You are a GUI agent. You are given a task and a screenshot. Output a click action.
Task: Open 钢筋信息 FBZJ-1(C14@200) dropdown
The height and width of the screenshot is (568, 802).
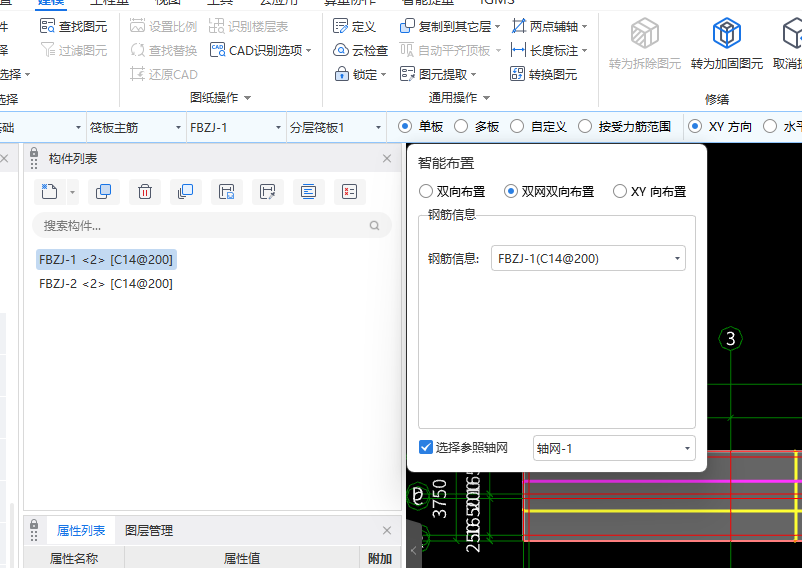(x=588, y=258)
